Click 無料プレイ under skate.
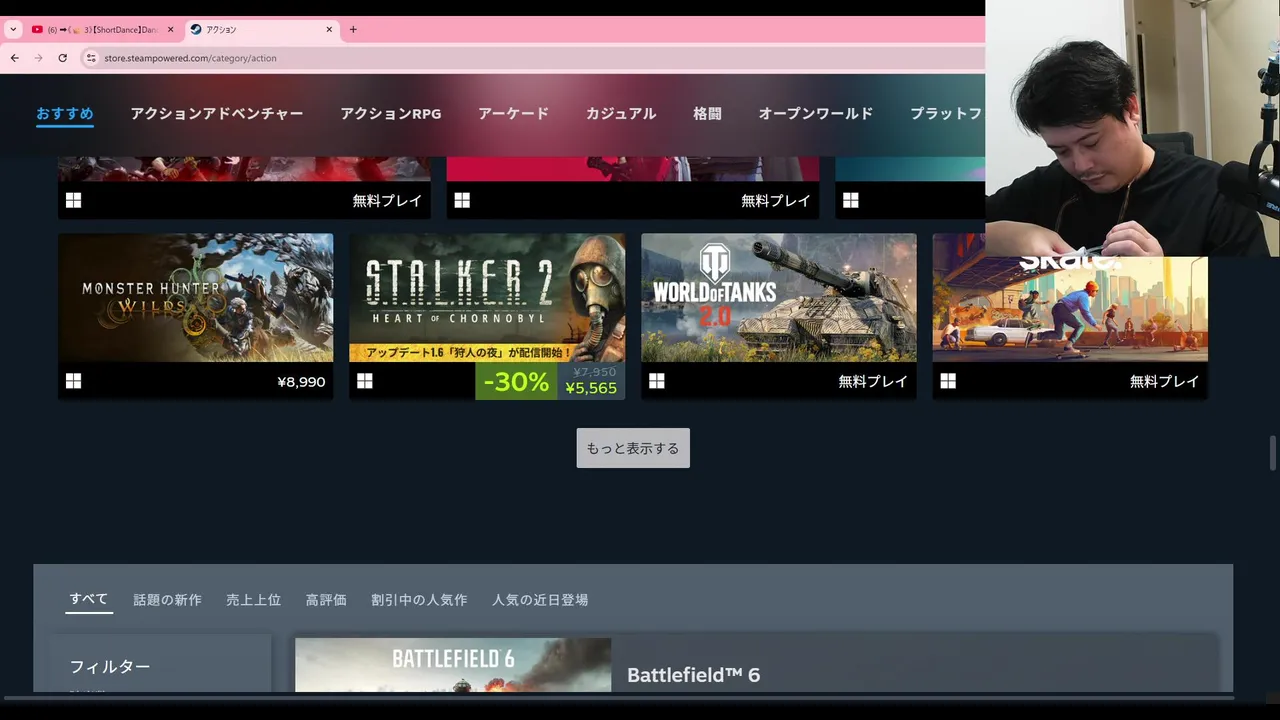1280x720 pixels. tap(1164, 382)
